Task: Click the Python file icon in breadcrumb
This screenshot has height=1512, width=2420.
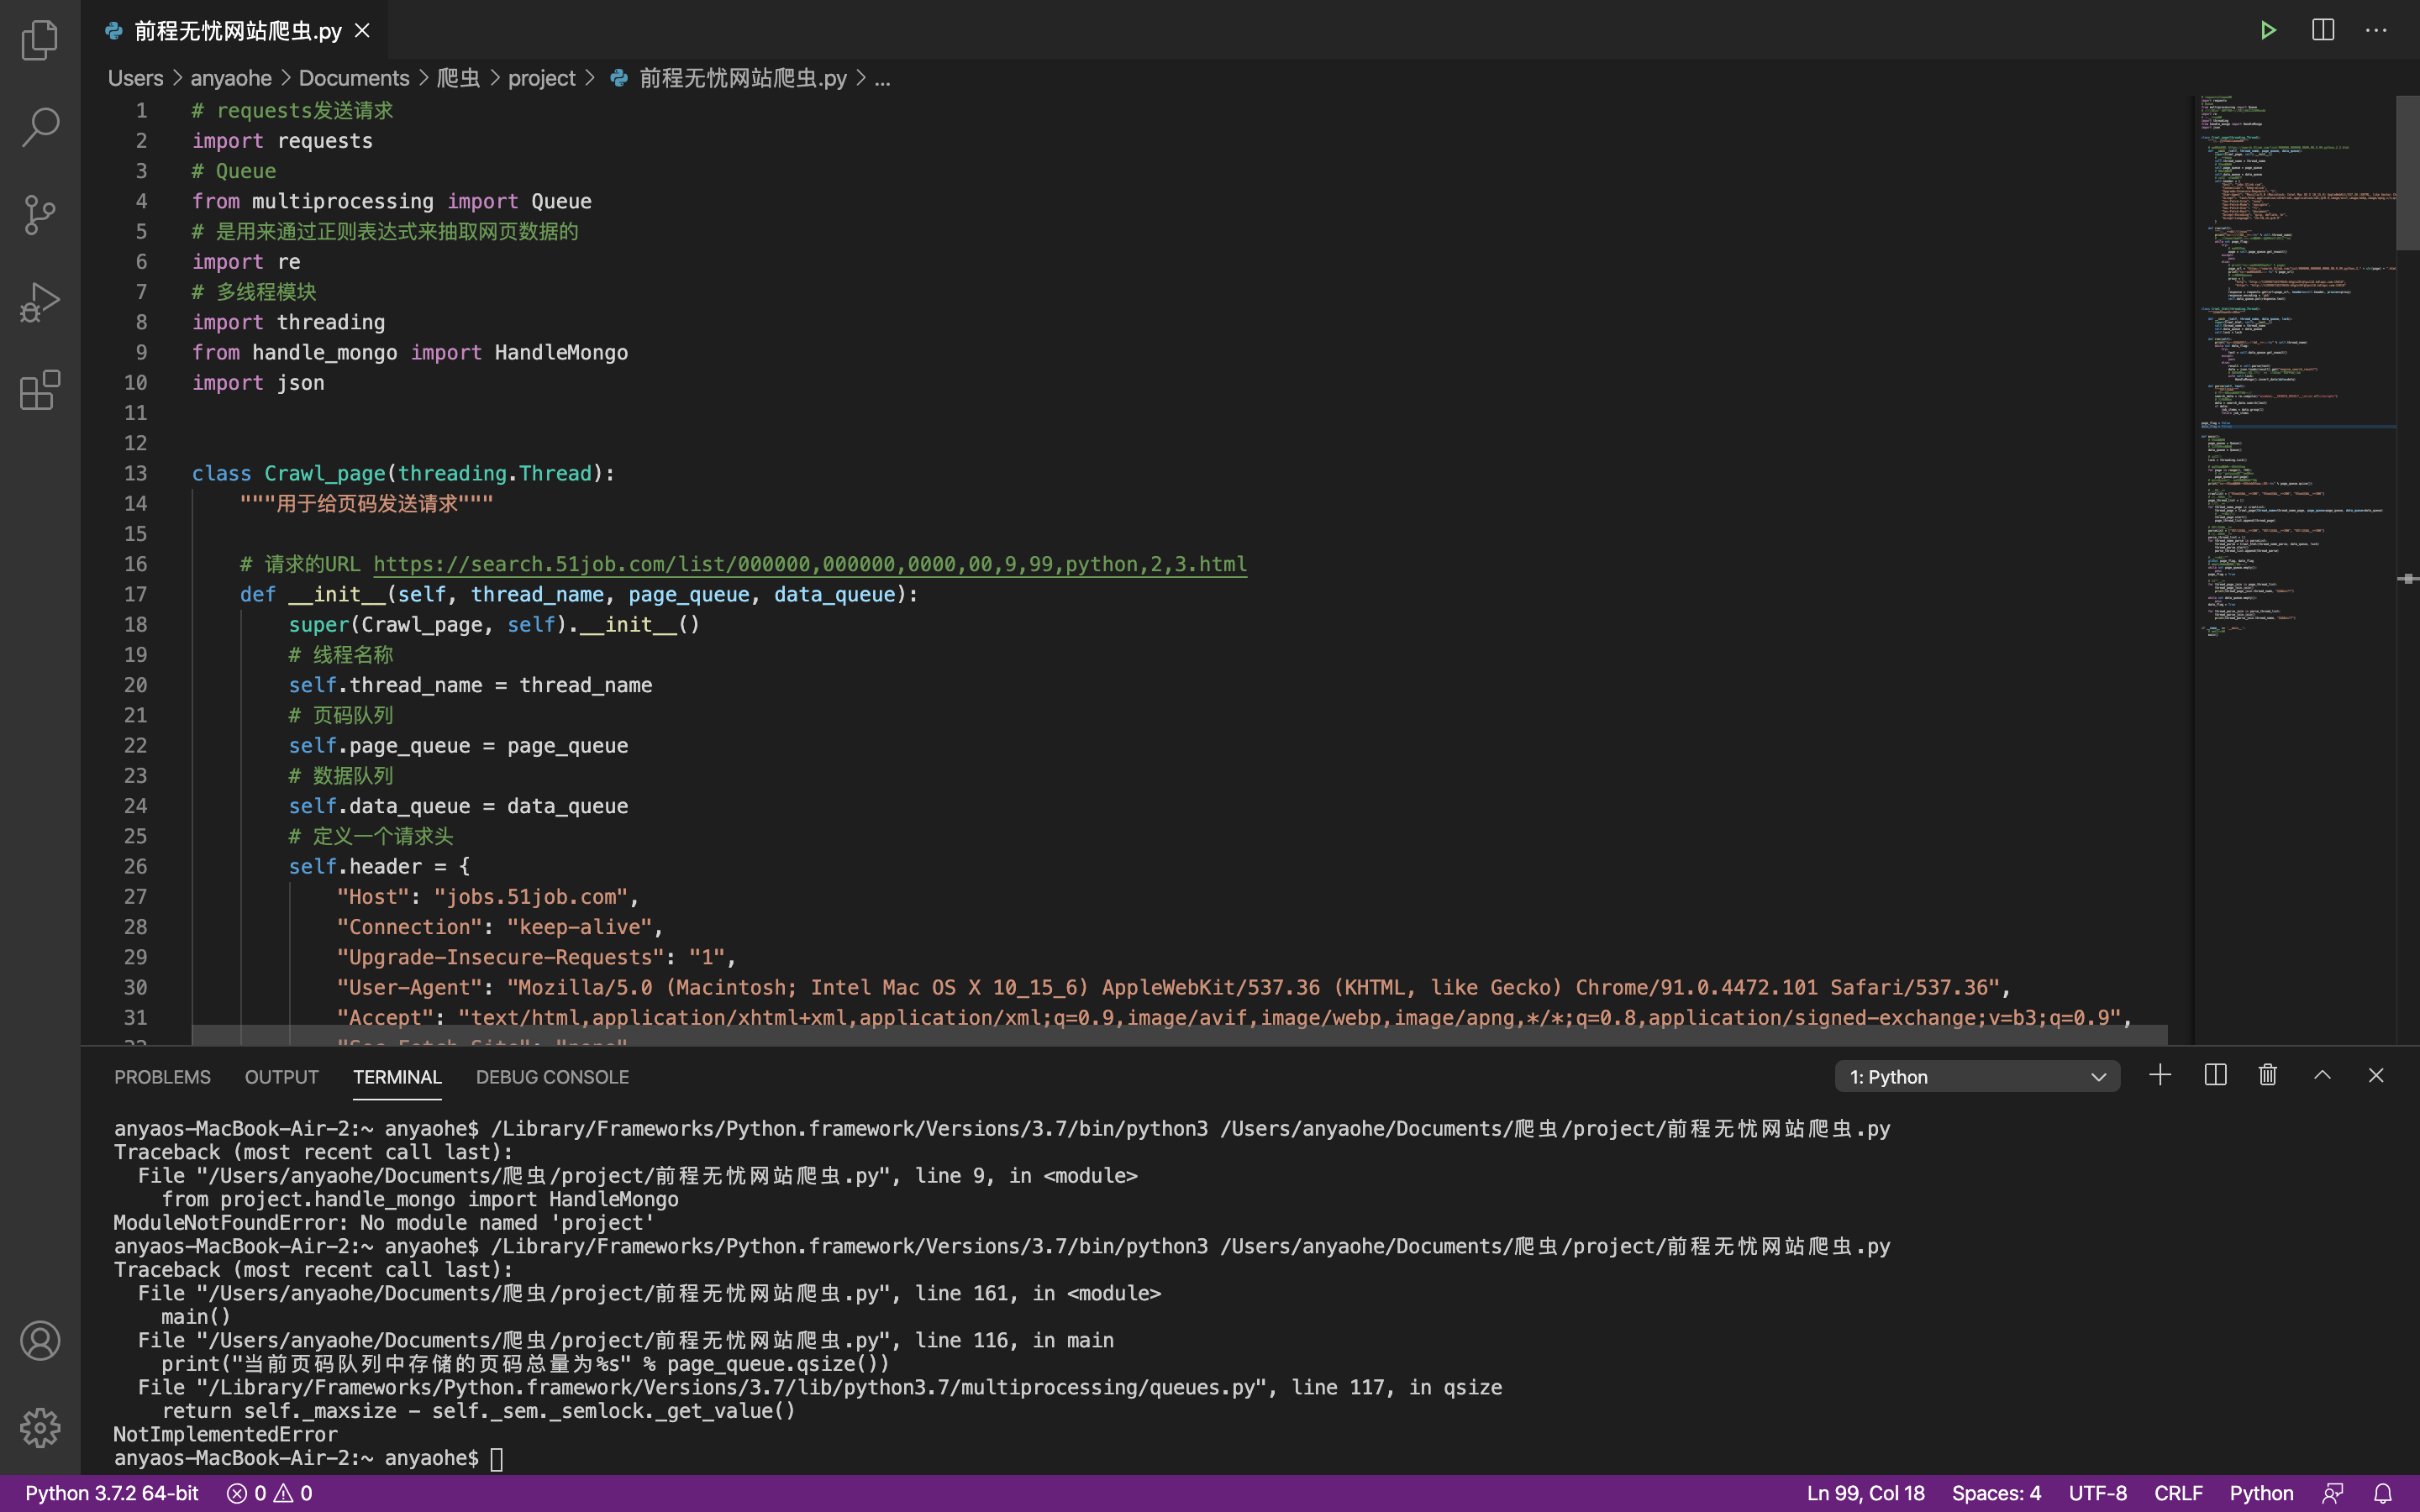Action: pyautogui.click(x=619, y=78)
